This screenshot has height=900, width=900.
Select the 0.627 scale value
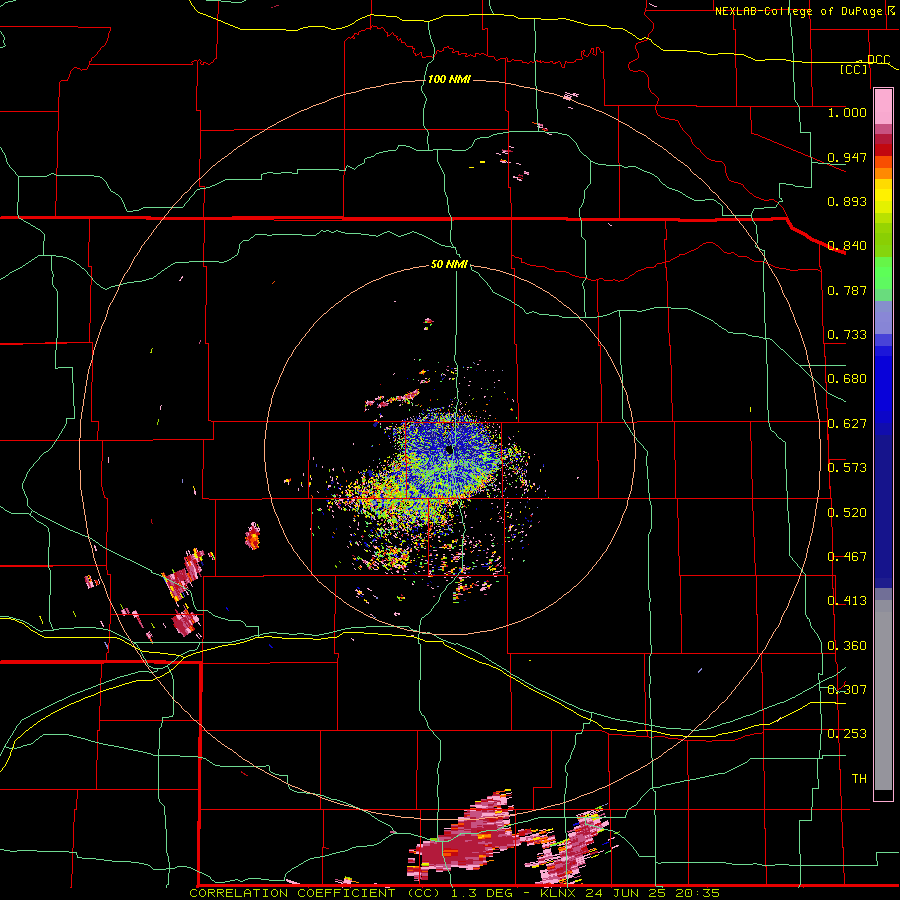(x=847, y=424)
